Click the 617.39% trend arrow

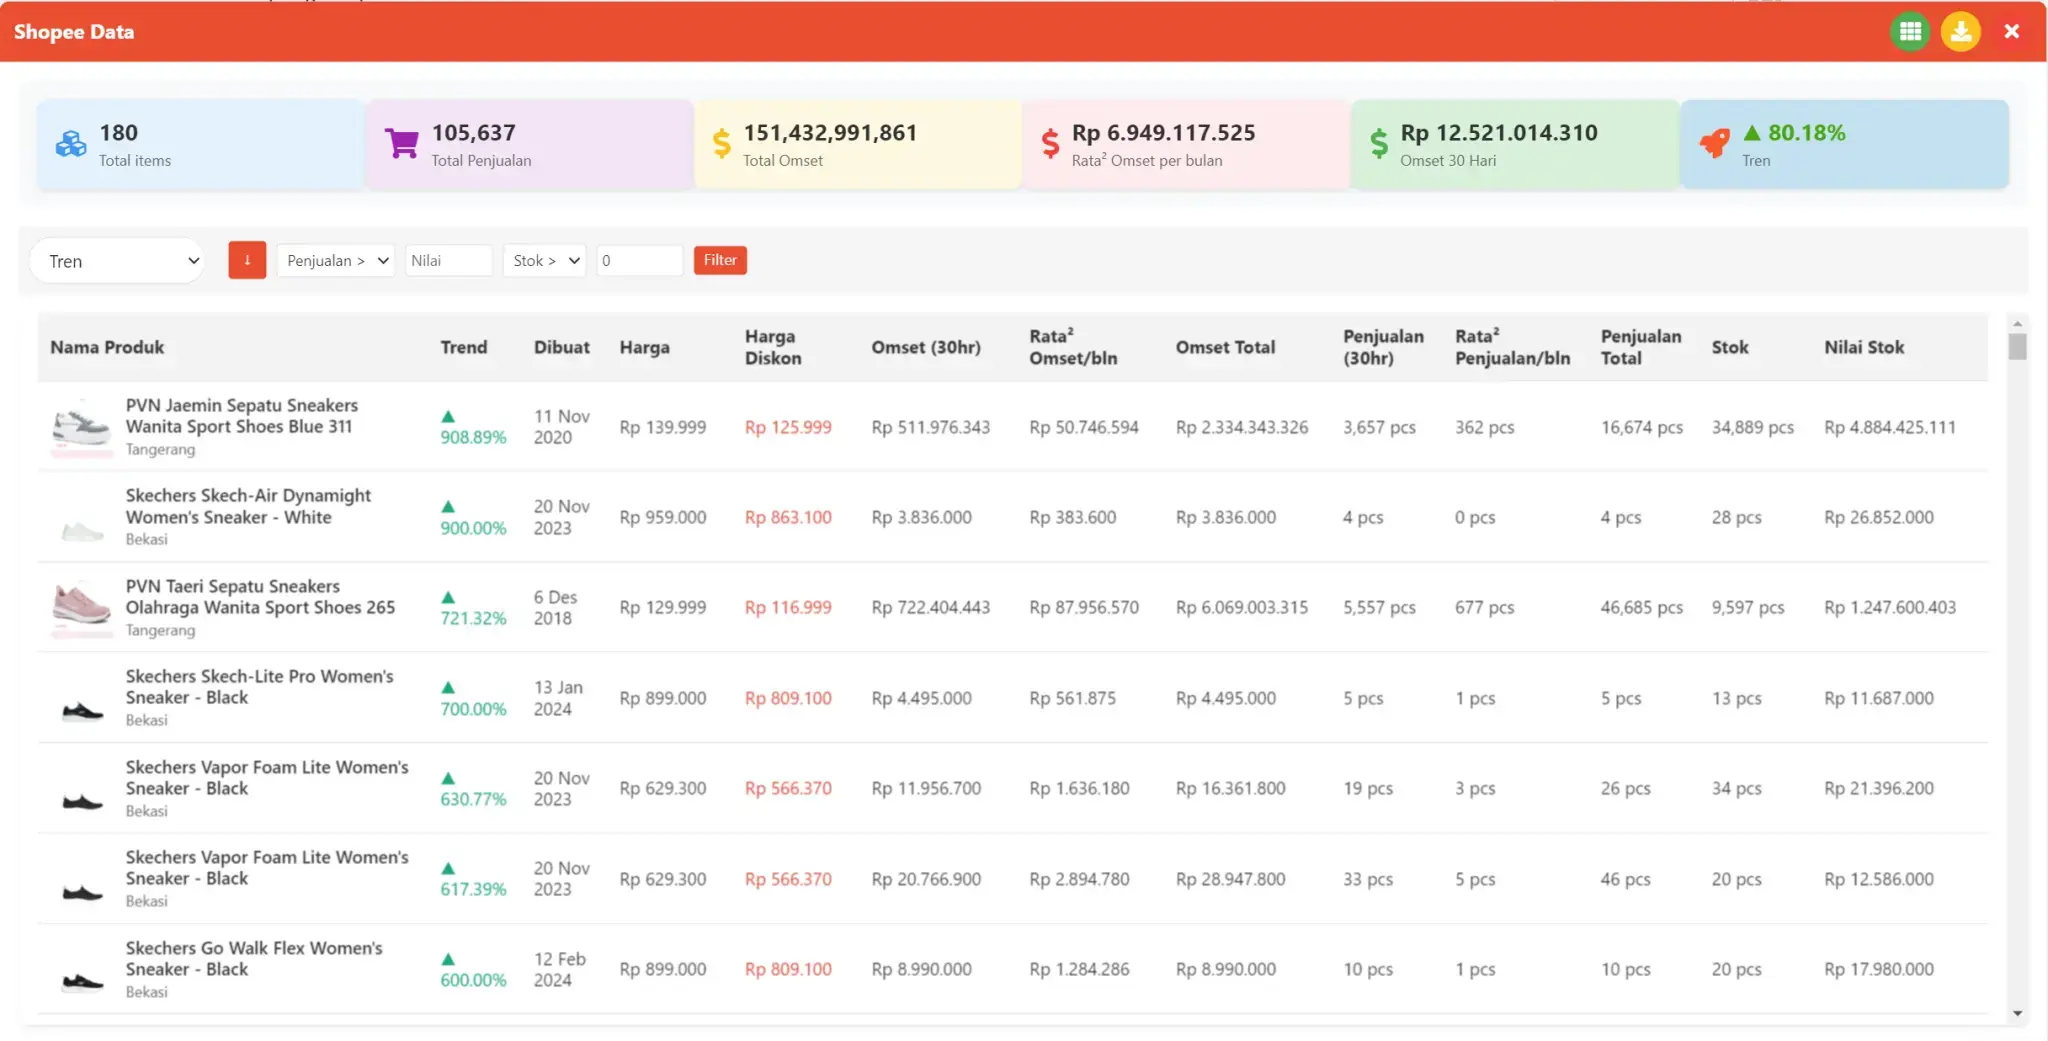click(x=448, y=868)
